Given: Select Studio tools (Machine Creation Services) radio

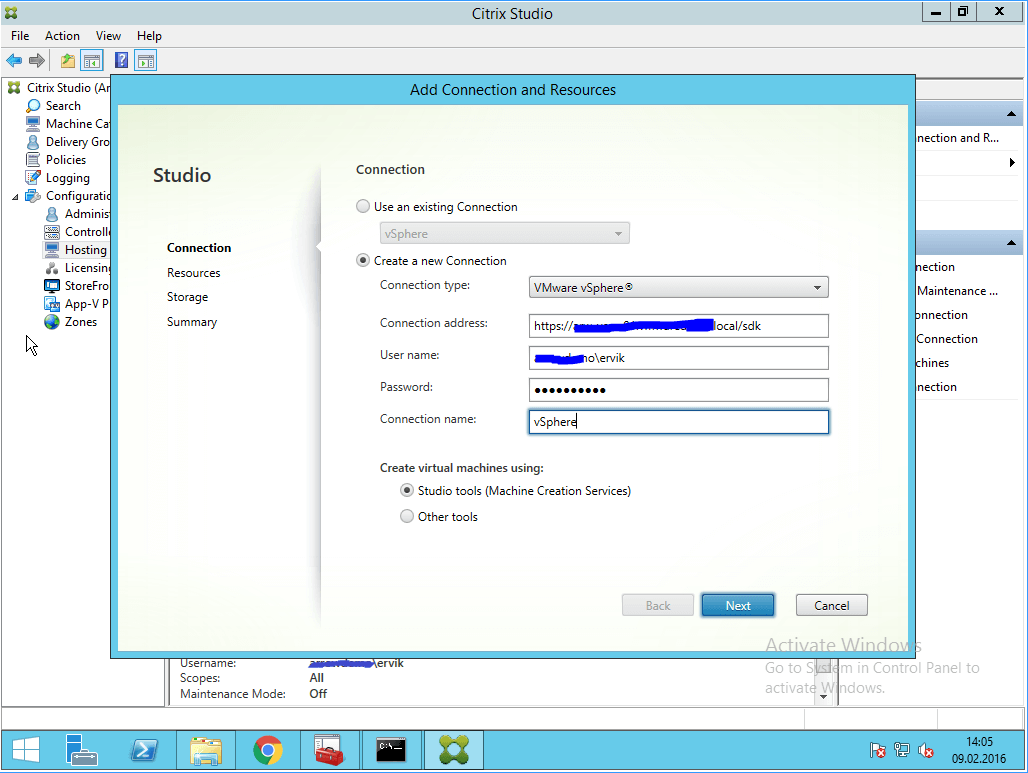Looking at the screenshot, I should (x=407, y=490).
